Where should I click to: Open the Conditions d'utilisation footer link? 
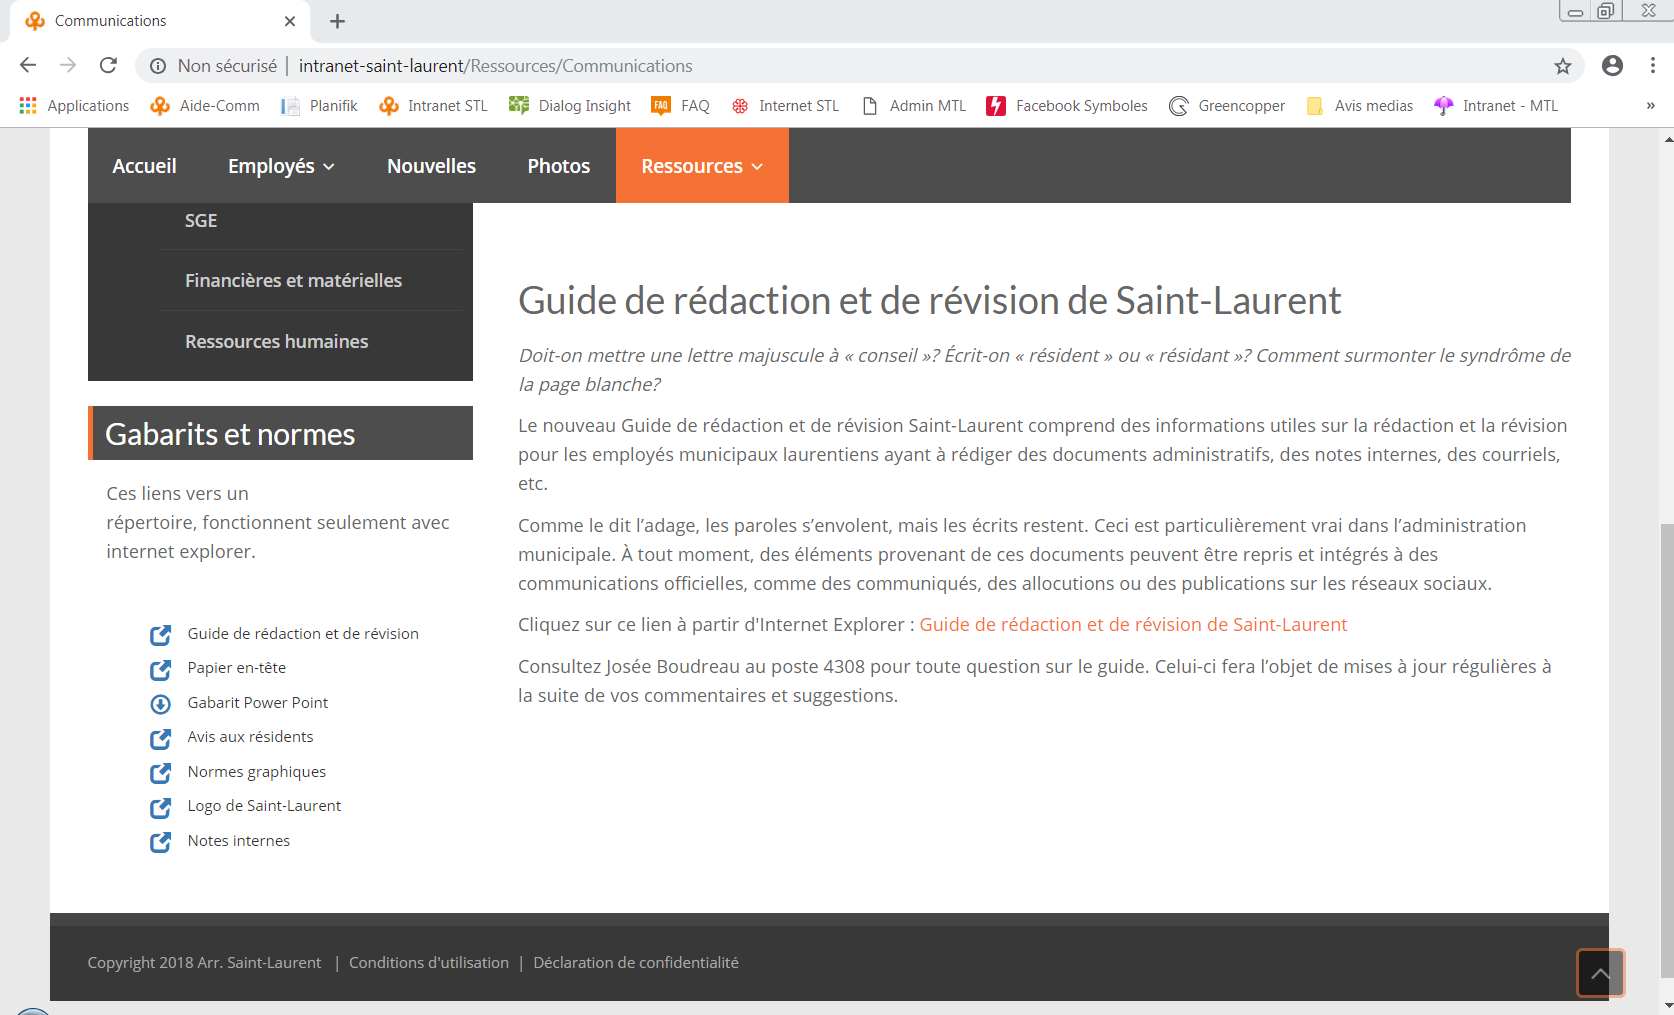pos(428,963)
